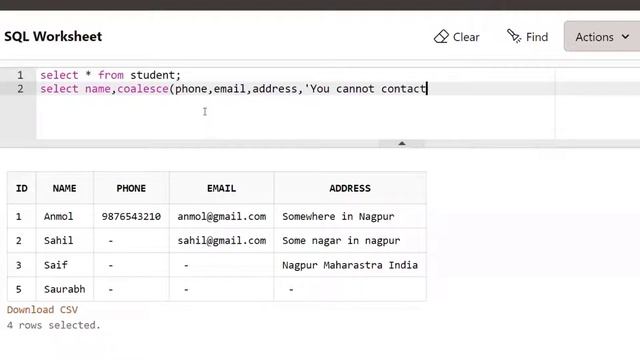Click the empty address cell for Saurabh
The height and width of the screenshot is (360, 640).
(x=350, y=289)
